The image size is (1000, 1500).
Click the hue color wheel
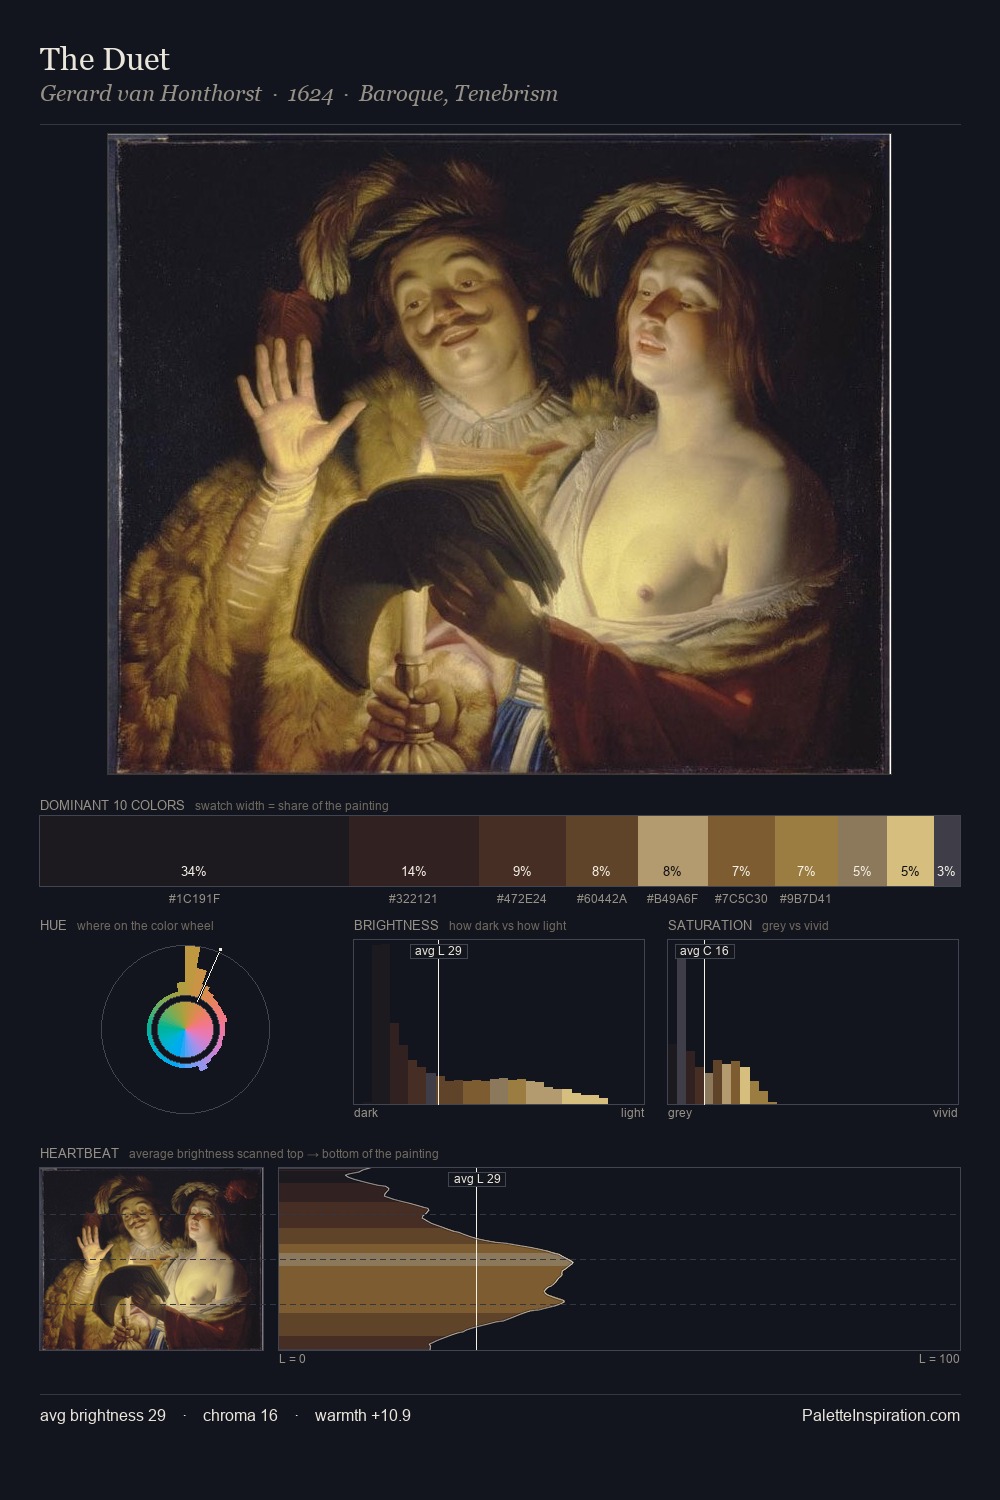(186, 1029)
